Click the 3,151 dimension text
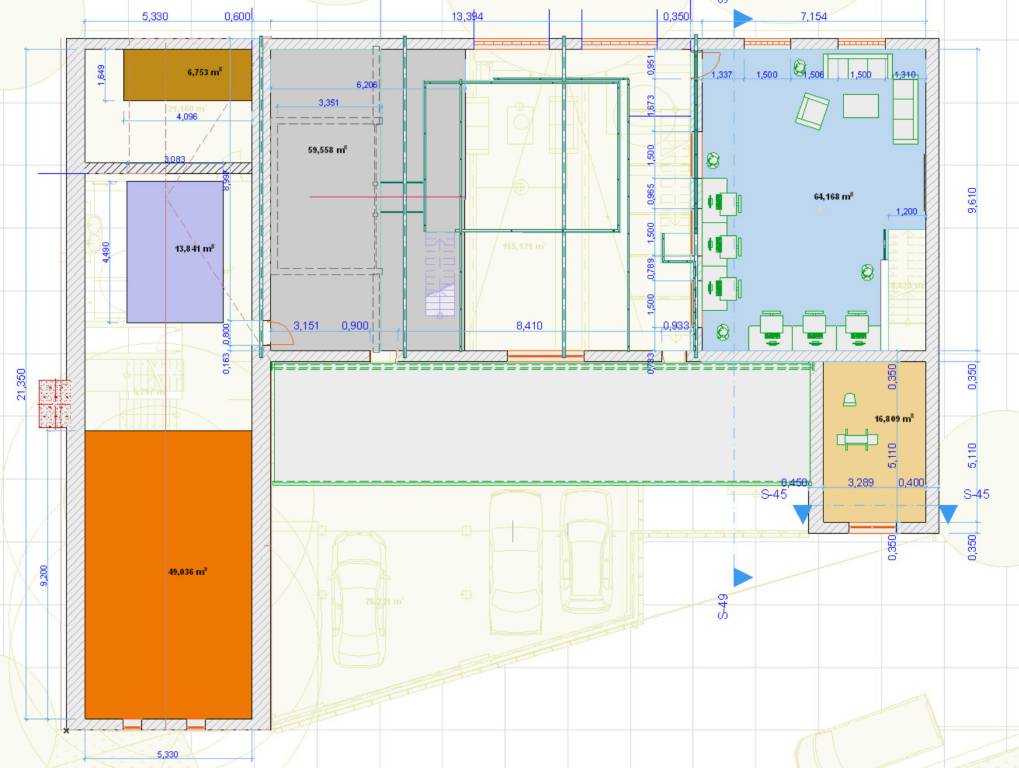 click(x=306, y=326)
